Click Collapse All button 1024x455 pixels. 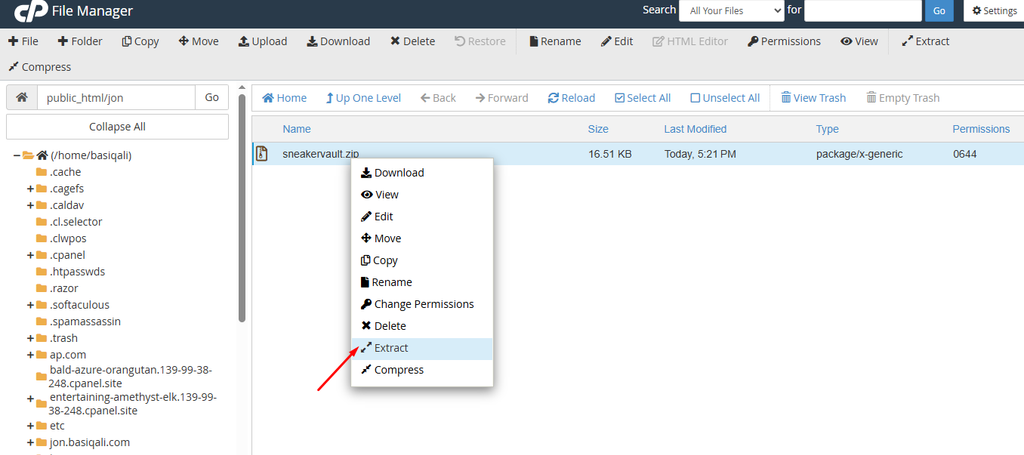click(x=118, y=127)
